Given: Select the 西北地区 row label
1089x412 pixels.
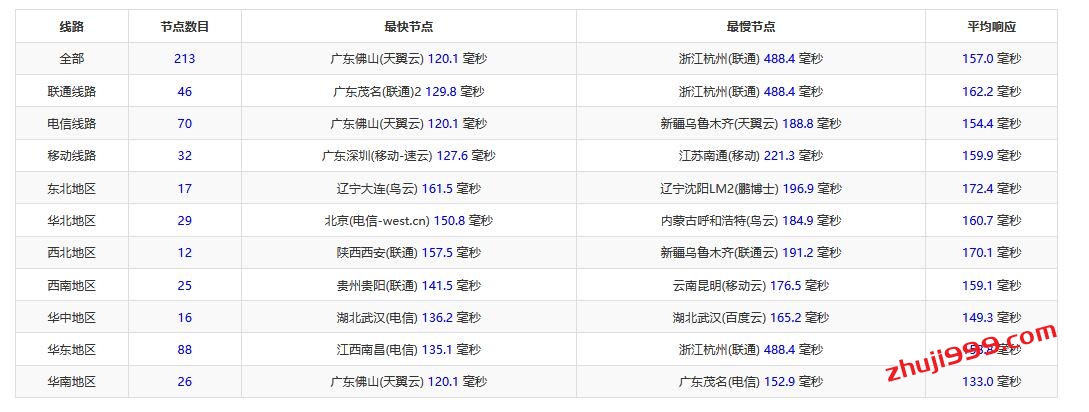Looking at the screenshot, I should pos(72,253).
